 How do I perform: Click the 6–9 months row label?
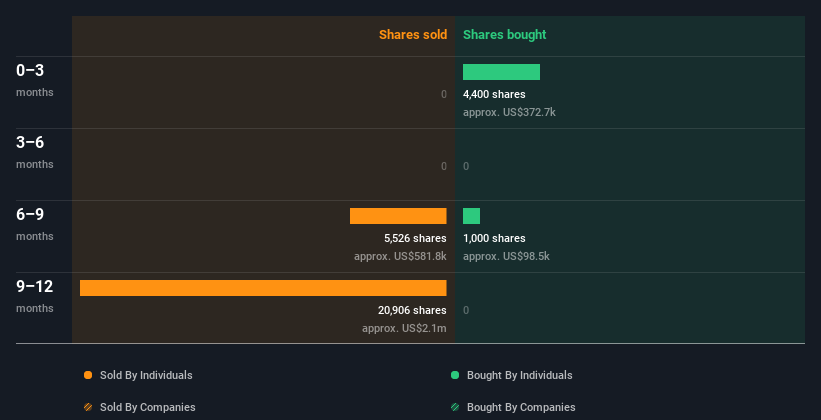point(35,224)
